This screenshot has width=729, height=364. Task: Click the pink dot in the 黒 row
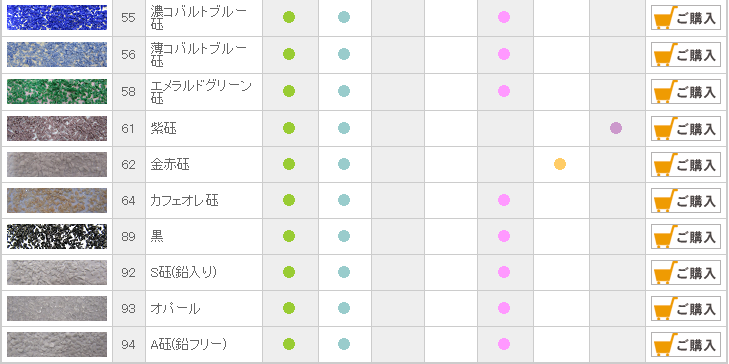click(504, 236)
